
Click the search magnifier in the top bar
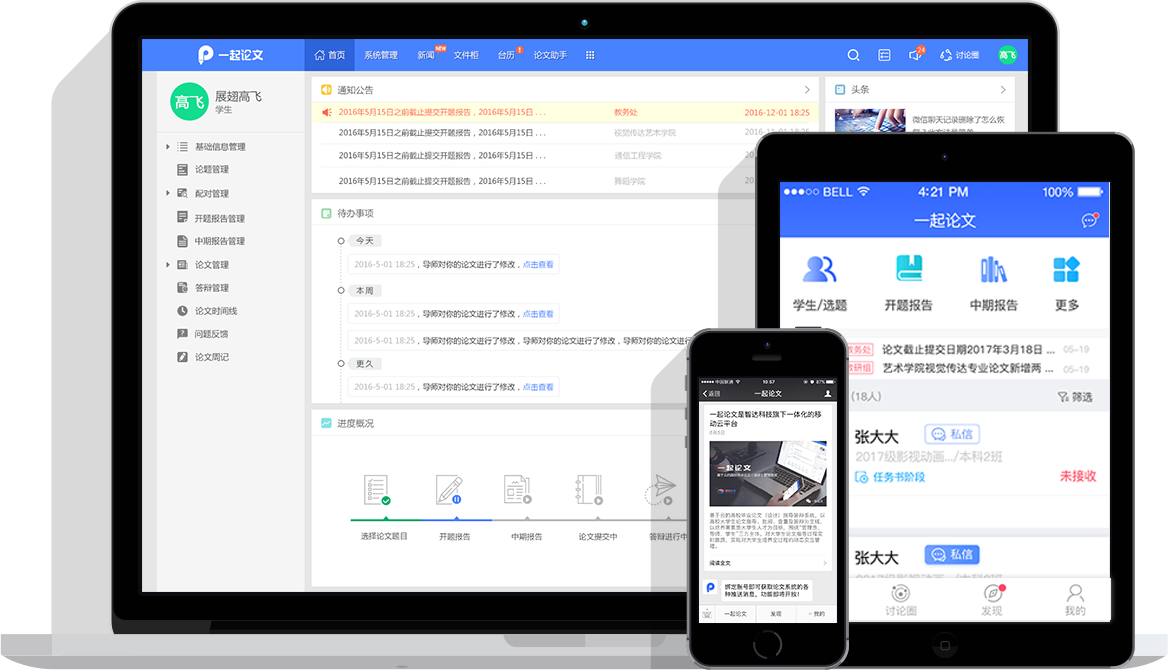pos(853,55)
